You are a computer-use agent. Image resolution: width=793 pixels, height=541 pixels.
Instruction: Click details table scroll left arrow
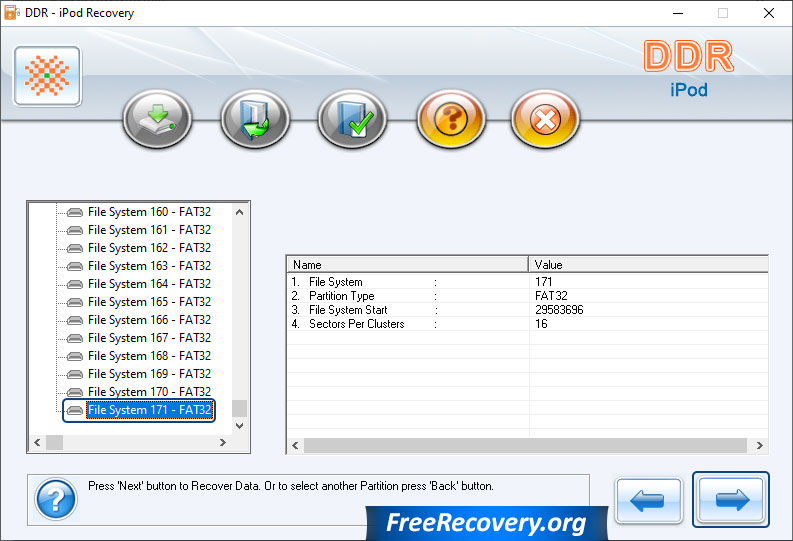(x=295, y=445)
